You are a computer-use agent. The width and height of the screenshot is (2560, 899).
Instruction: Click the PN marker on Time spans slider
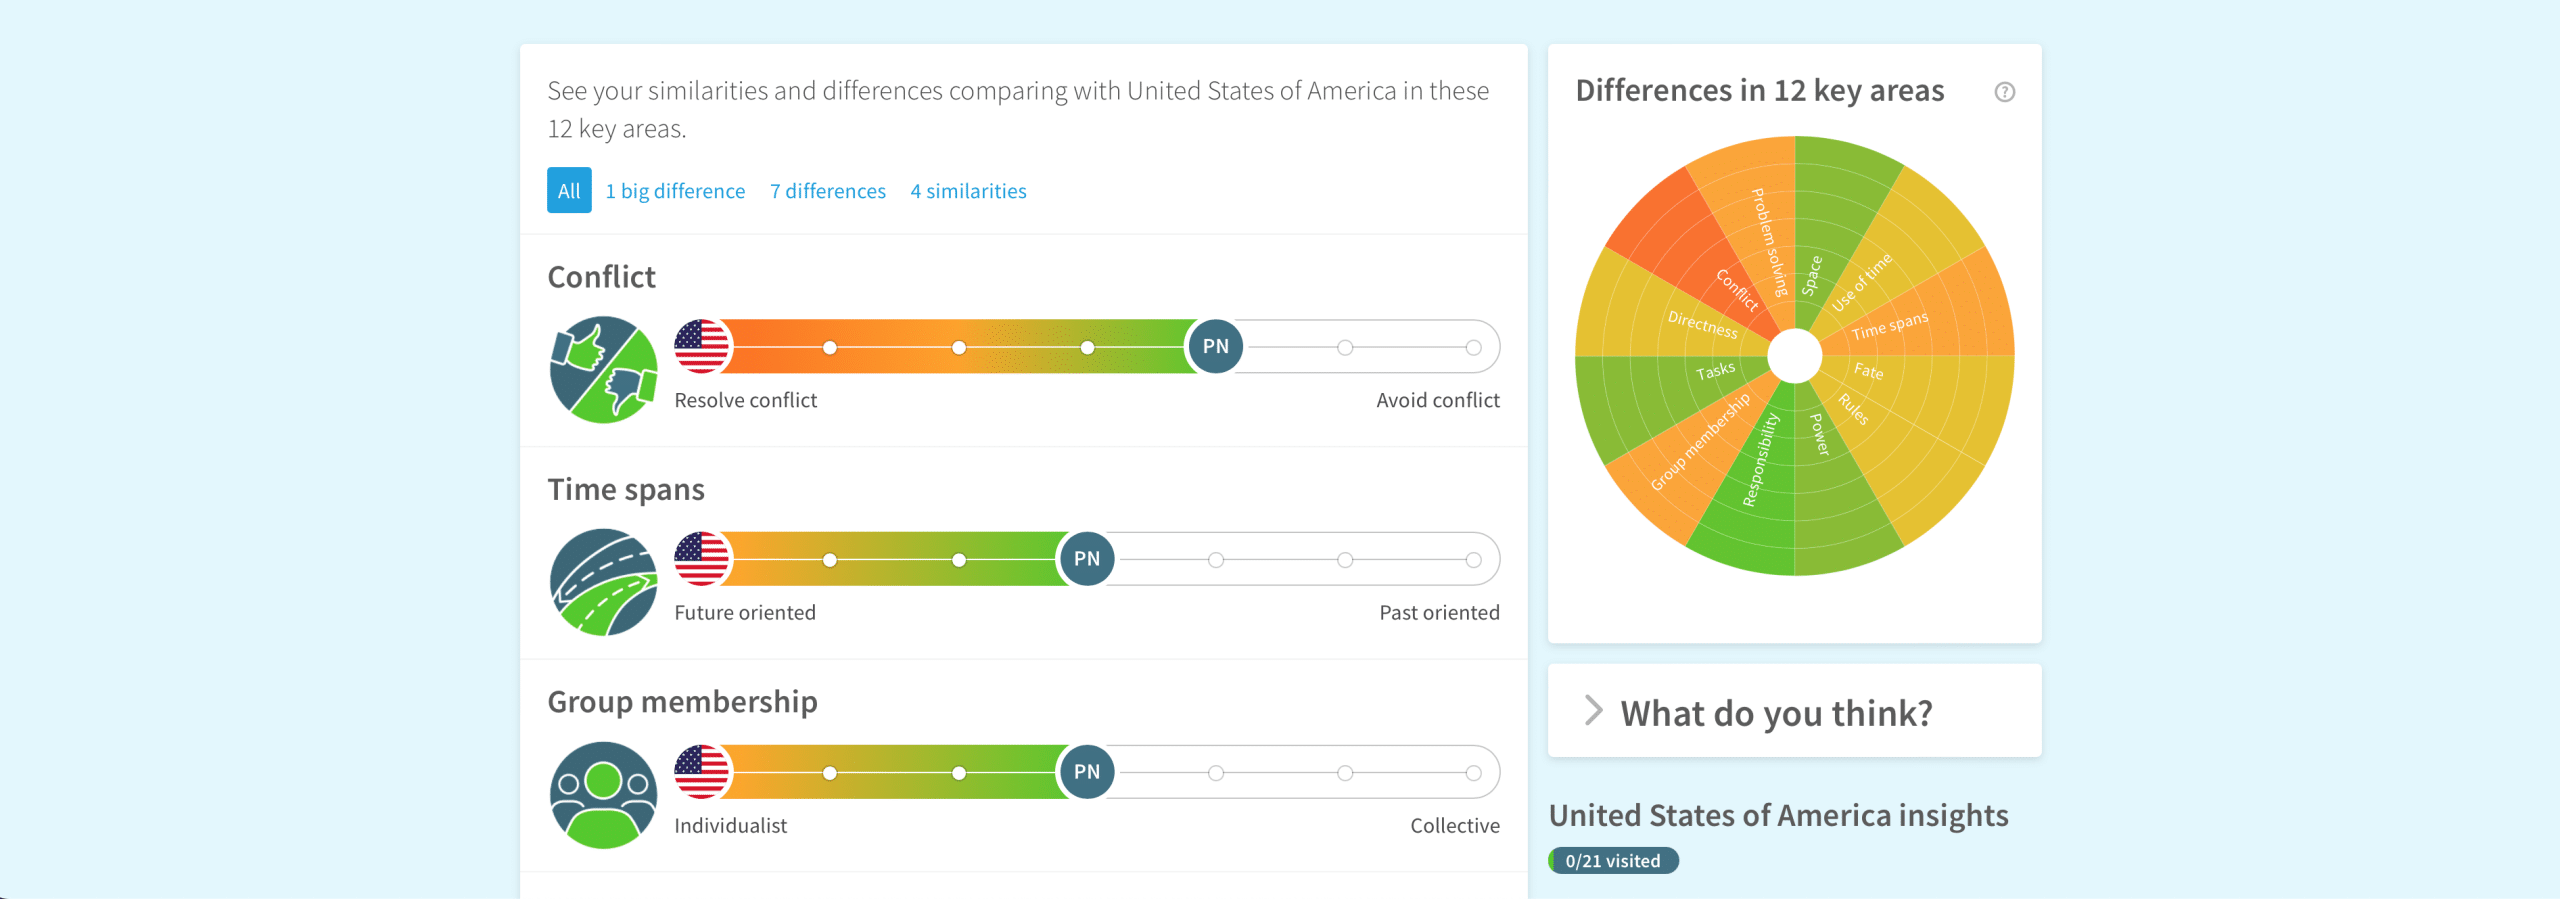pyautogui.click(x=1087, y=559)
